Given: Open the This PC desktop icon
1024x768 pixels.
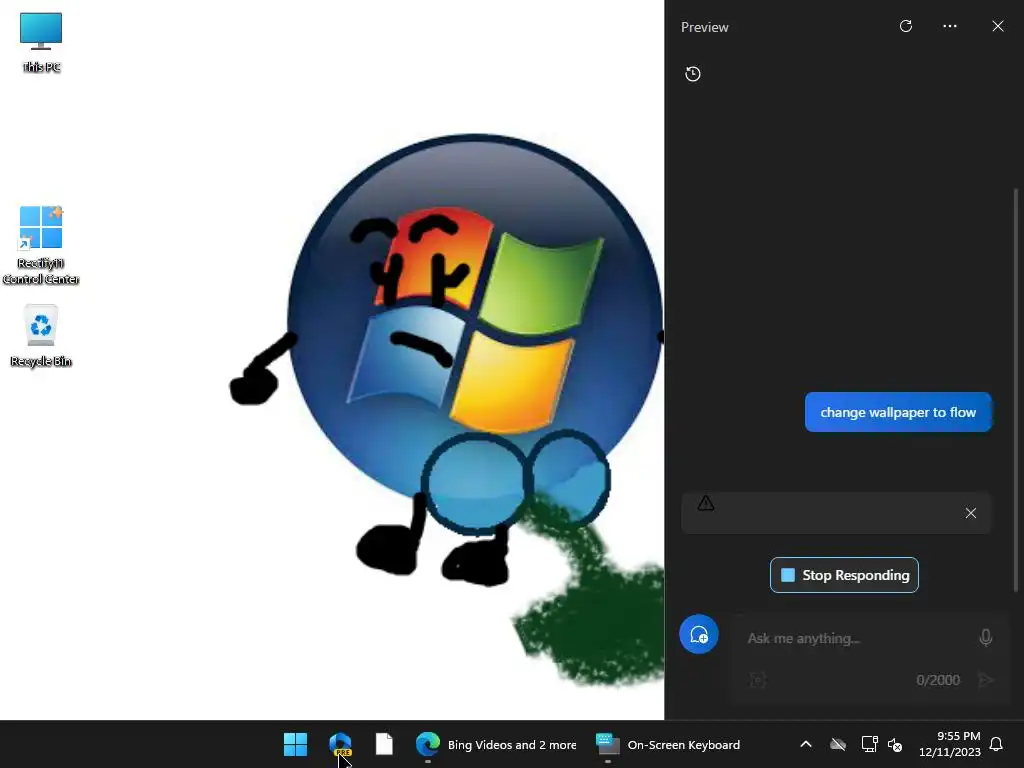Looking at the screenshot, I should pyautogui.click(x=41, y=42).
